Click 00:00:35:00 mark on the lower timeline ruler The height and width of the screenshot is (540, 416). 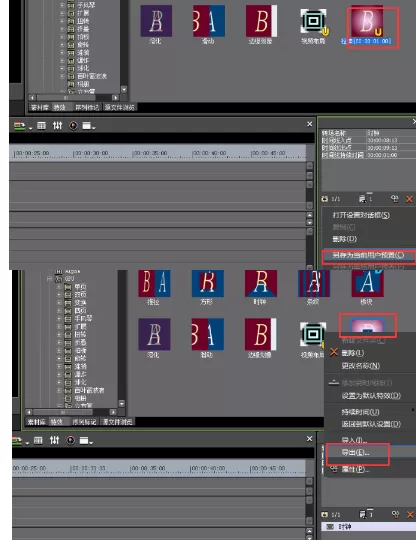click(148, 468)
